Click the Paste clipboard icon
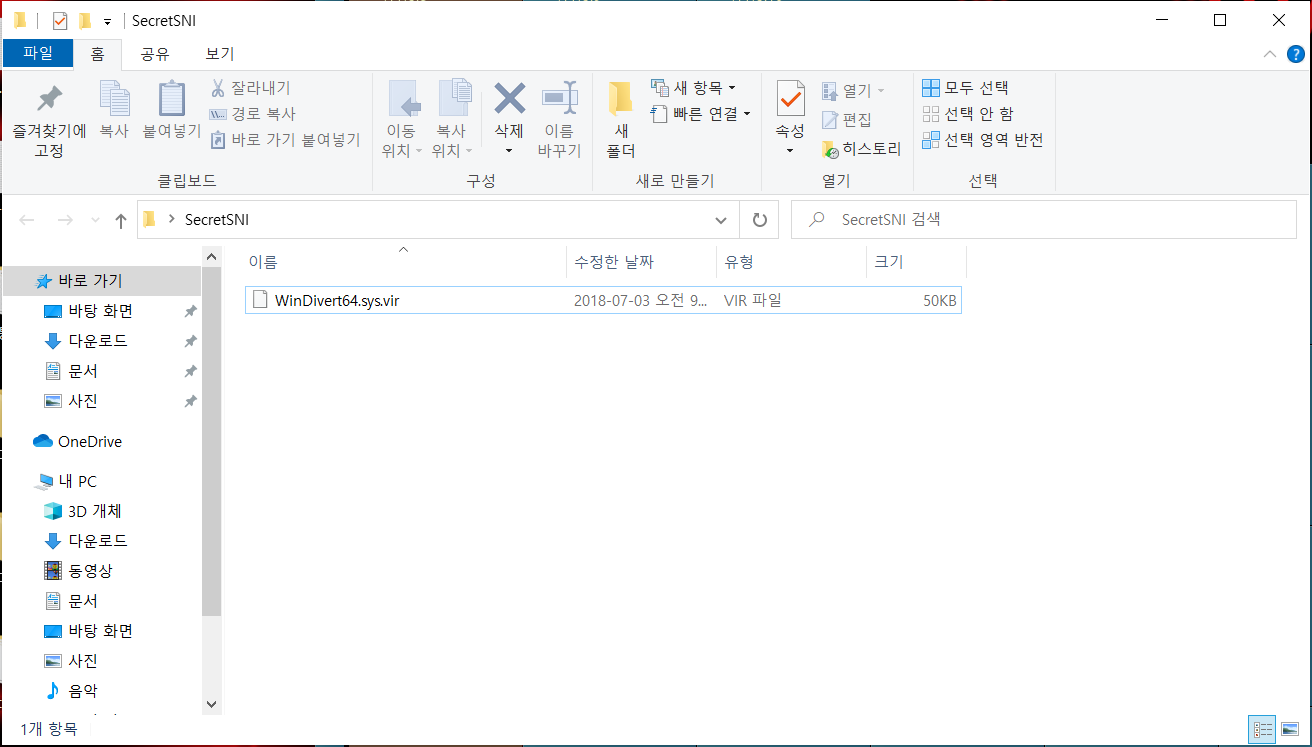The image size is (1312, 747). (172, 100)
